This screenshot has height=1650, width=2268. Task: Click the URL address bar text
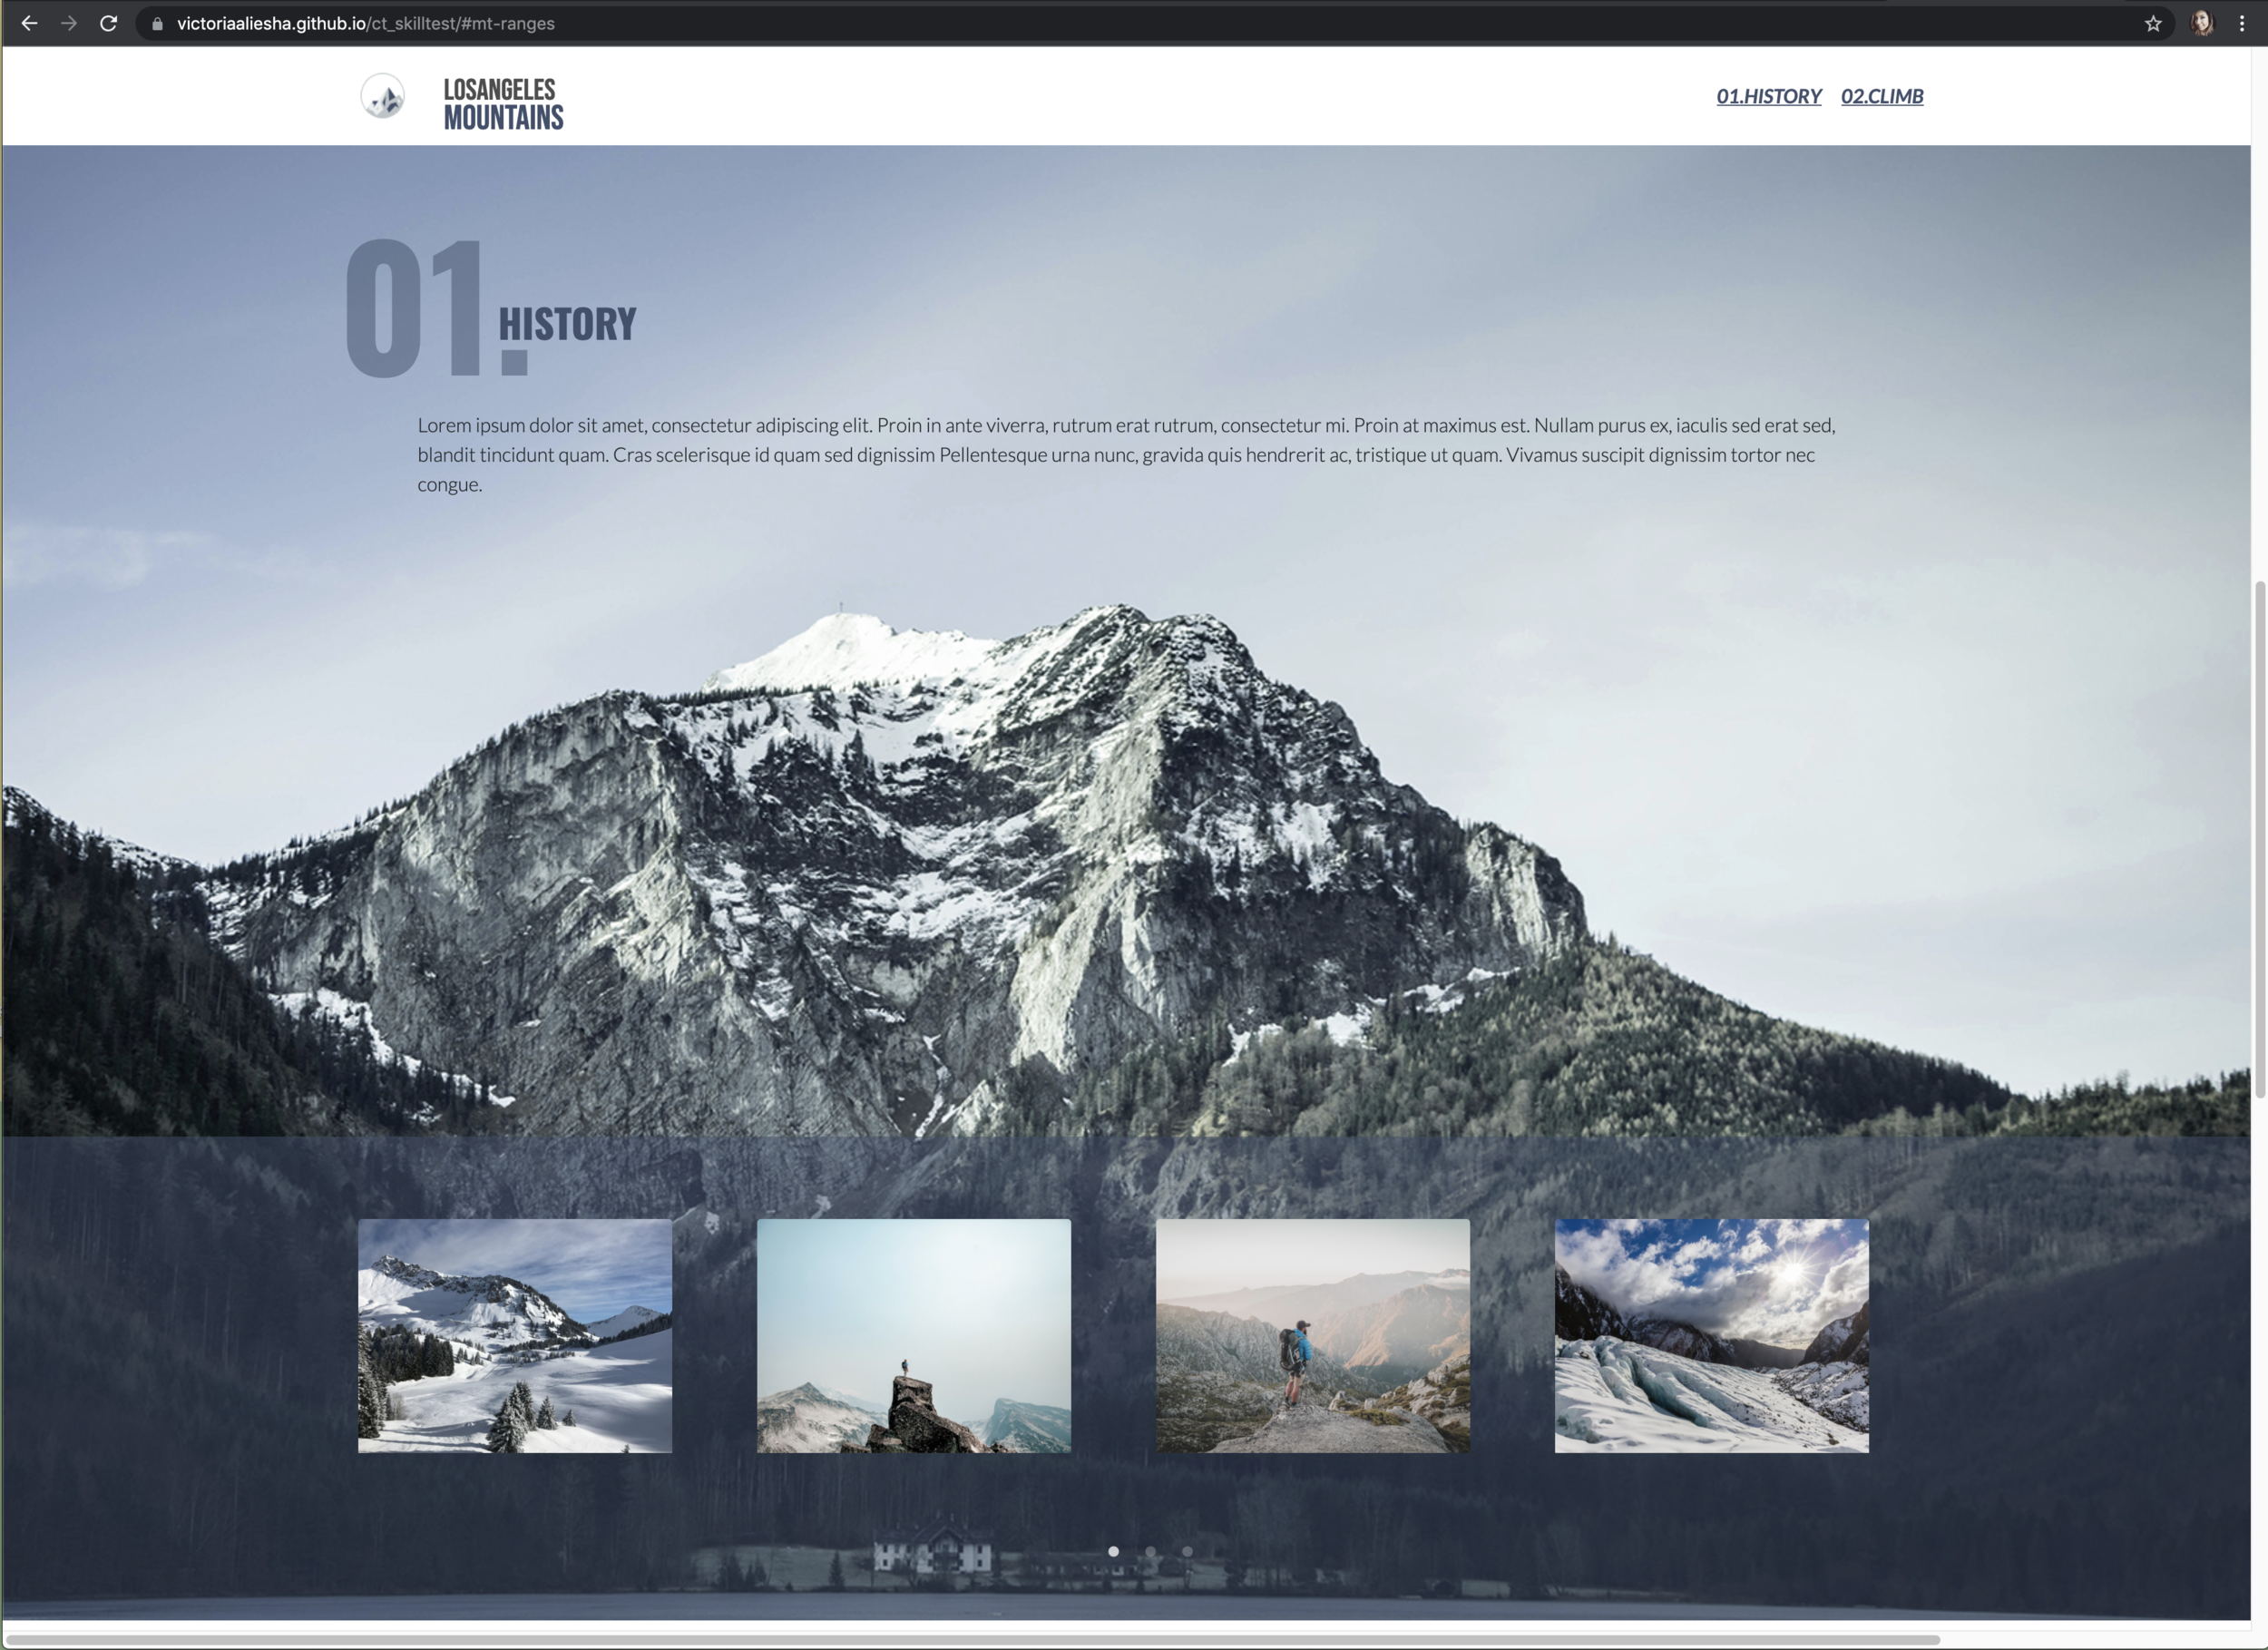(365, 24)
